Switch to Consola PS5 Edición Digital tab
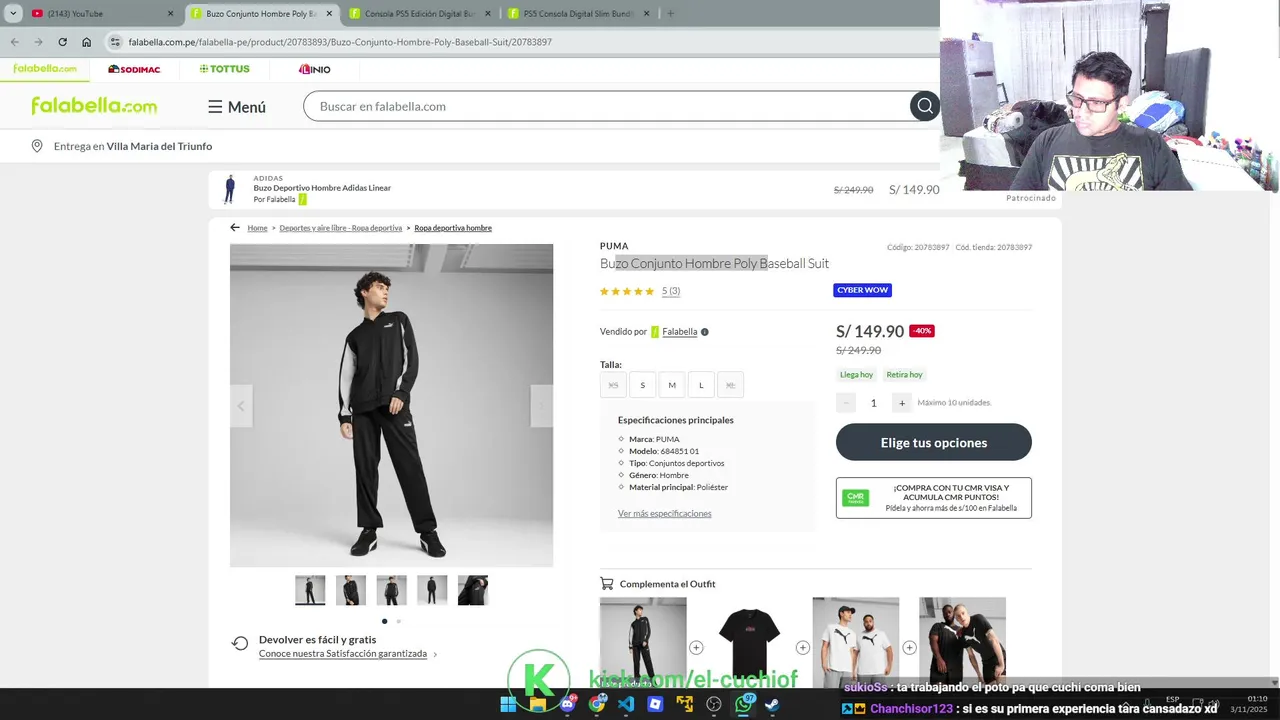 click(x=420, y=14)
